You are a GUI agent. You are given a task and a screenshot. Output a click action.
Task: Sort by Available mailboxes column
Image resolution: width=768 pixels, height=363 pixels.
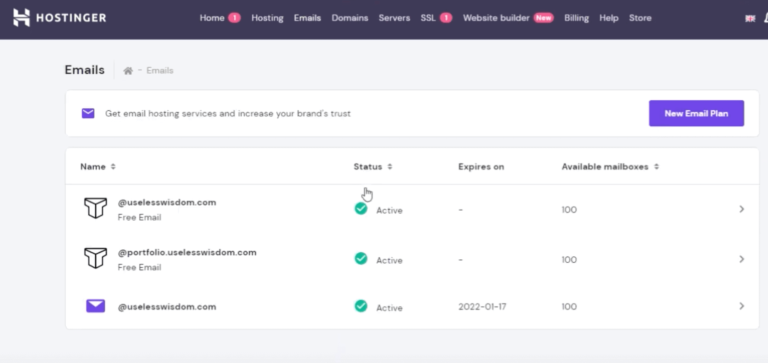coord(610,167)
